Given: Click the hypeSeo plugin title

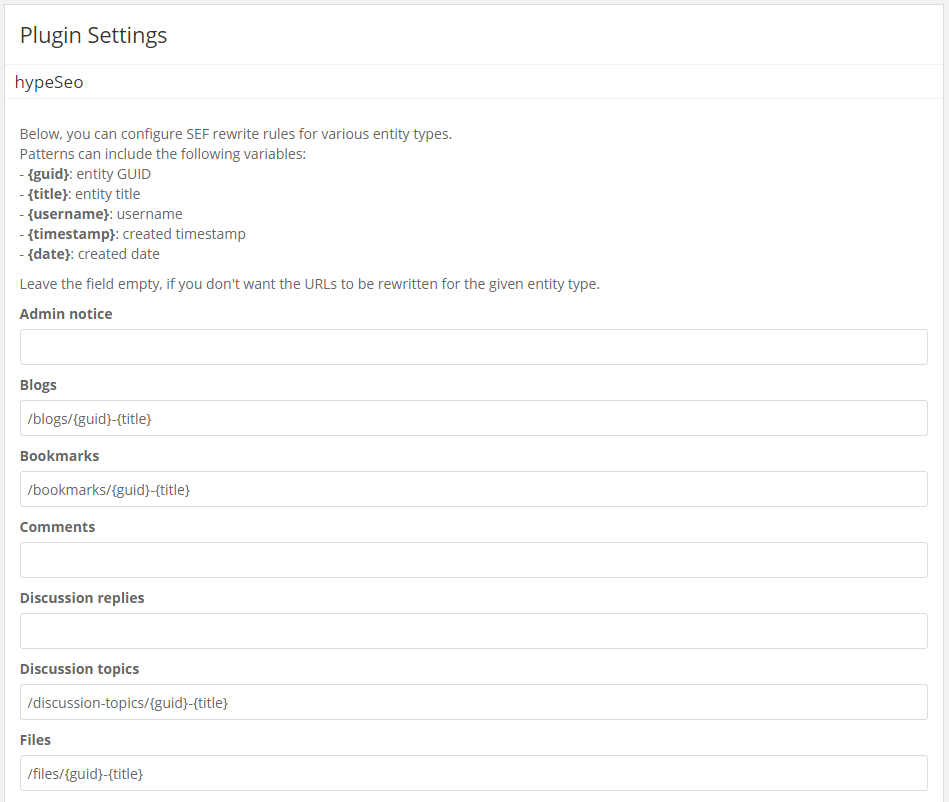Looking at the screenshot, I should click(x=49, y=82).
